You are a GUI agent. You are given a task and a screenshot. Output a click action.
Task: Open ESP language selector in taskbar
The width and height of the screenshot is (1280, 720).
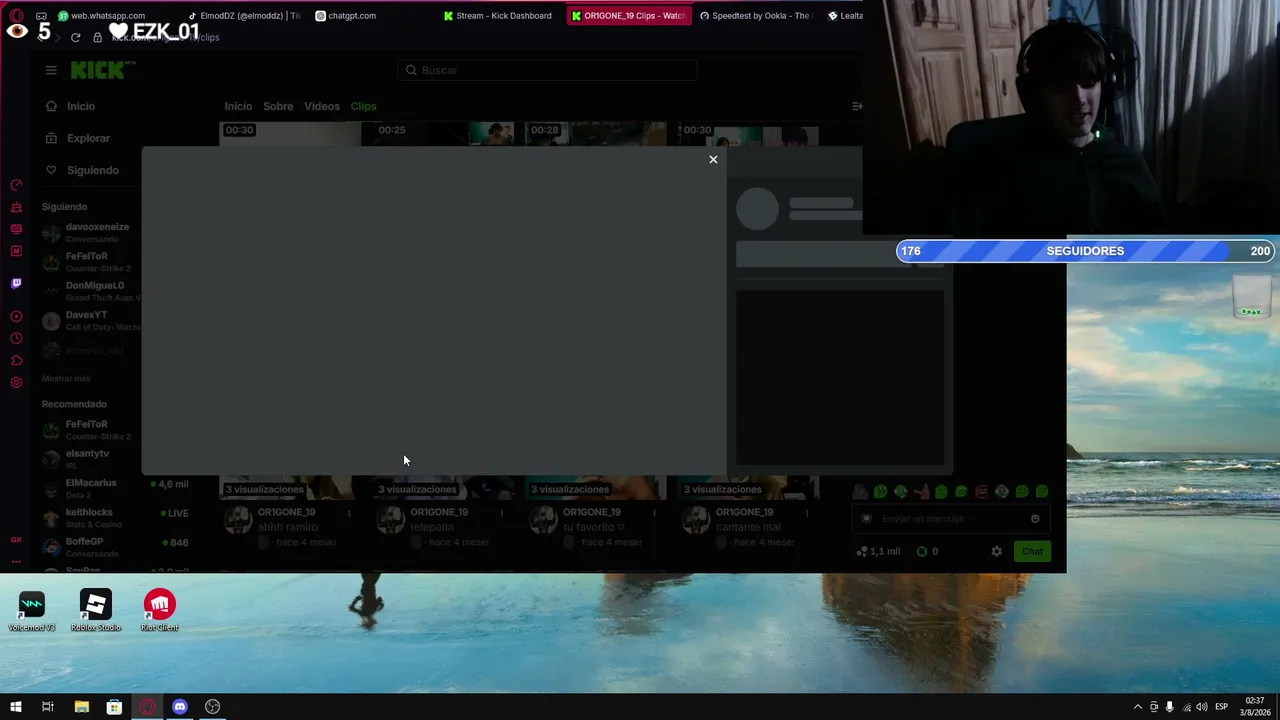(x=1221, y=707)
